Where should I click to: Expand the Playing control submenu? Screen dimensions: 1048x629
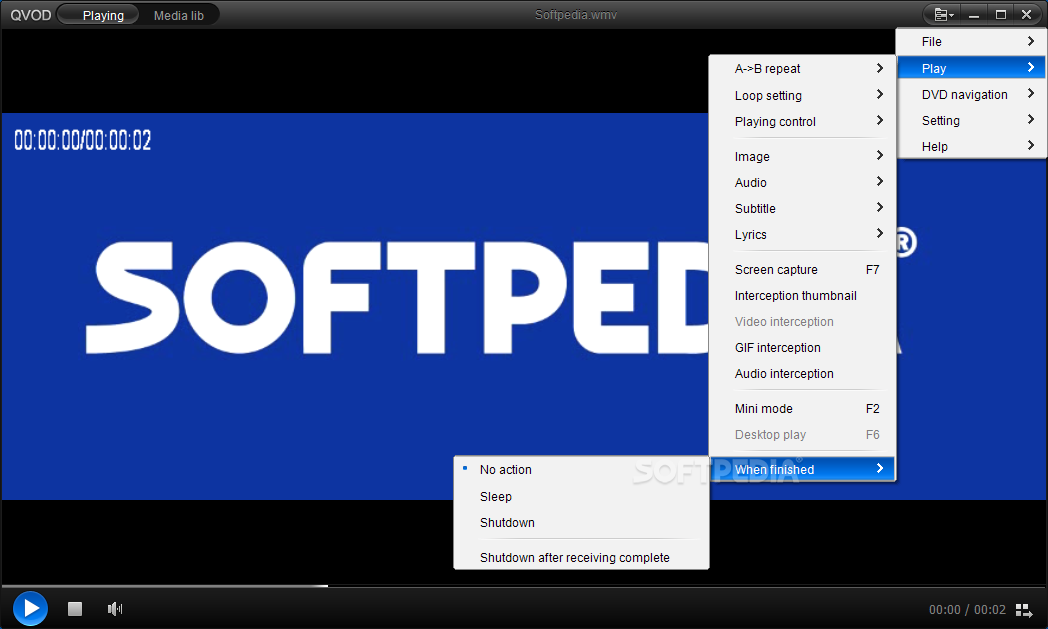point(802,122)
